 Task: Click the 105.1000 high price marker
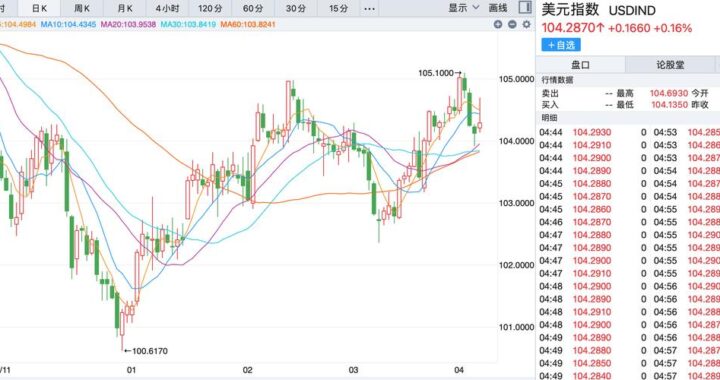[439, 73]
